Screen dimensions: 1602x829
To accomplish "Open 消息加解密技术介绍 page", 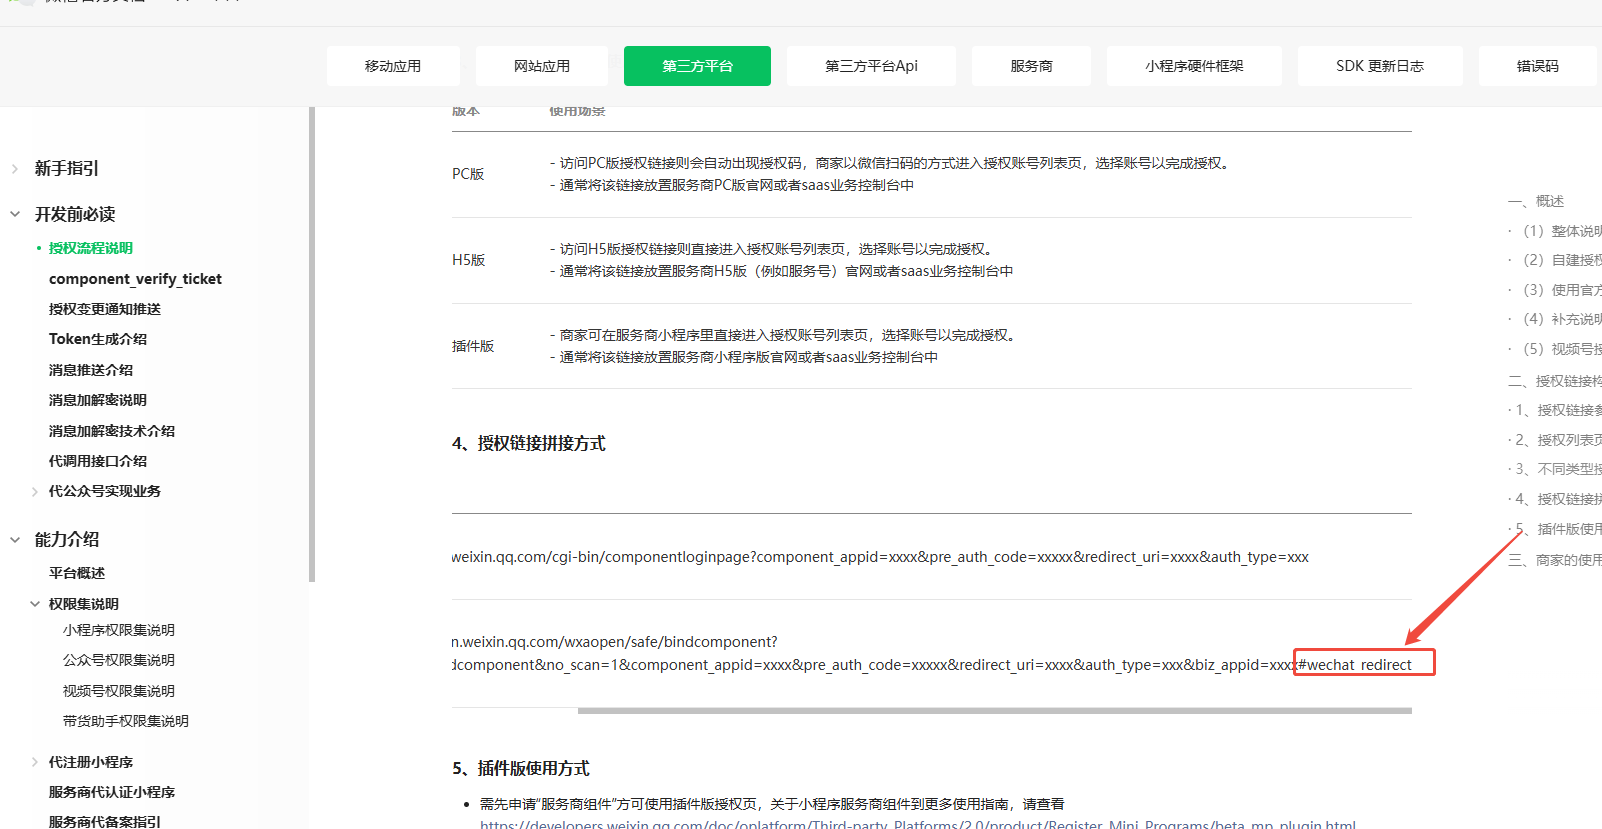I will [112, 431].
